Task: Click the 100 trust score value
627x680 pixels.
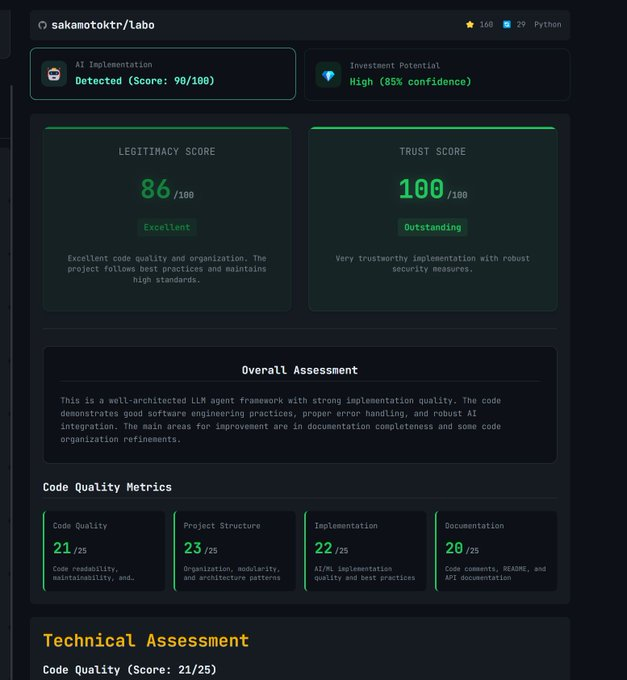Action: click(x=421, y=189)
